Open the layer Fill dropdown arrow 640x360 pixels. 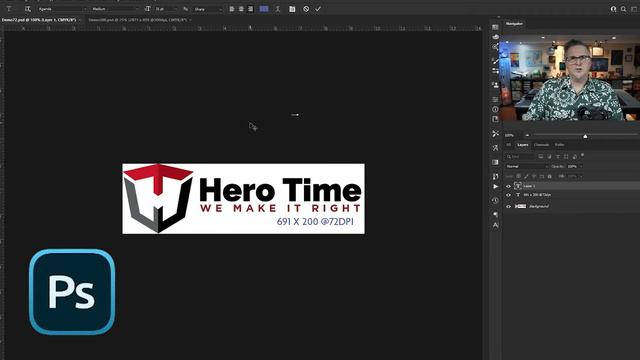(x=581, y=176)
